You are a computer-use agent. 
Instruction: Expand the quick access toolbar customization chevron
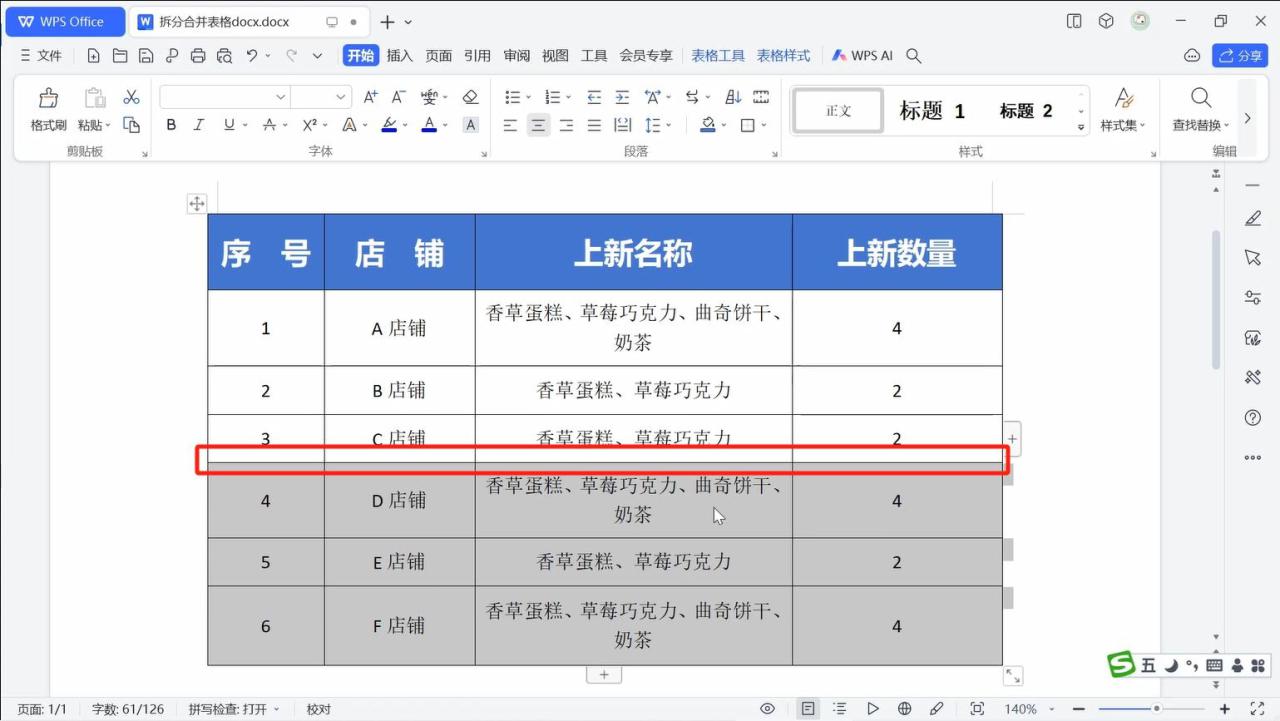pos(318,56)
